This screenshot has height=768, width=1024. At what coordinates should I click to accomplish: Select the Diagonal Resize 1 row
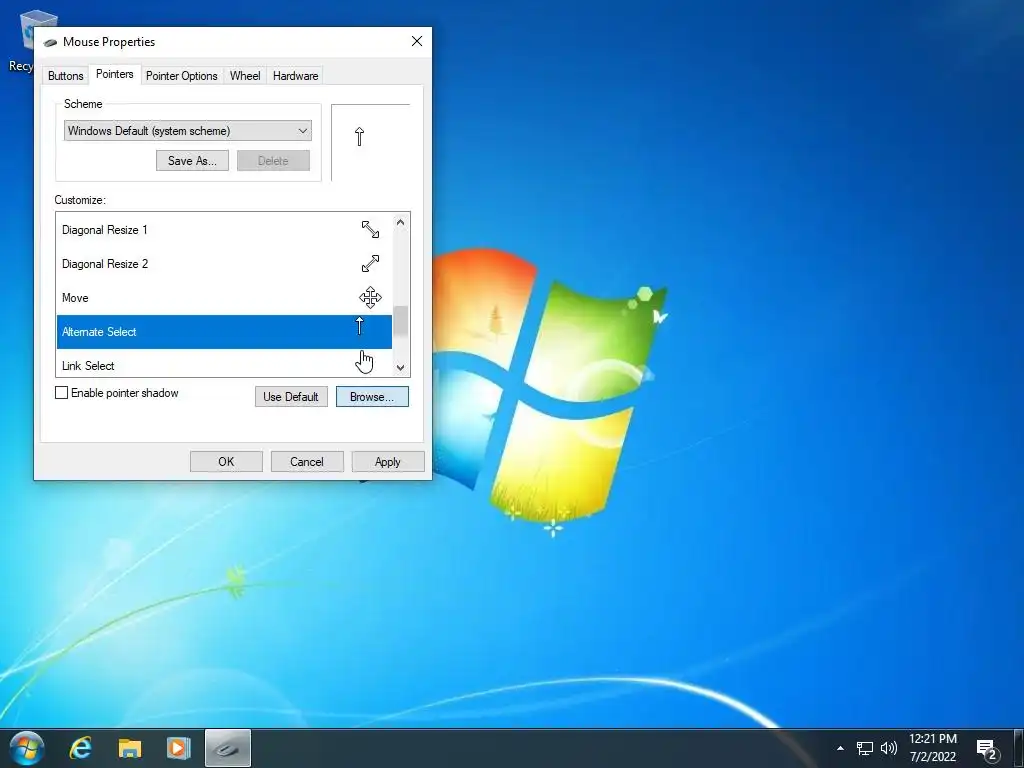tap(224, 230)
